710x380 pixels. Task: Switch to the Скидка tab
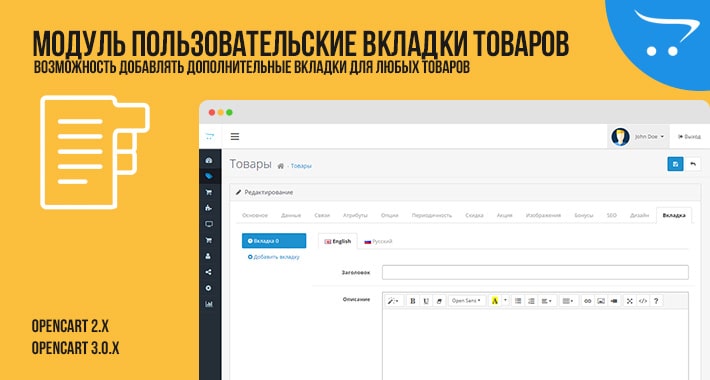474,215
